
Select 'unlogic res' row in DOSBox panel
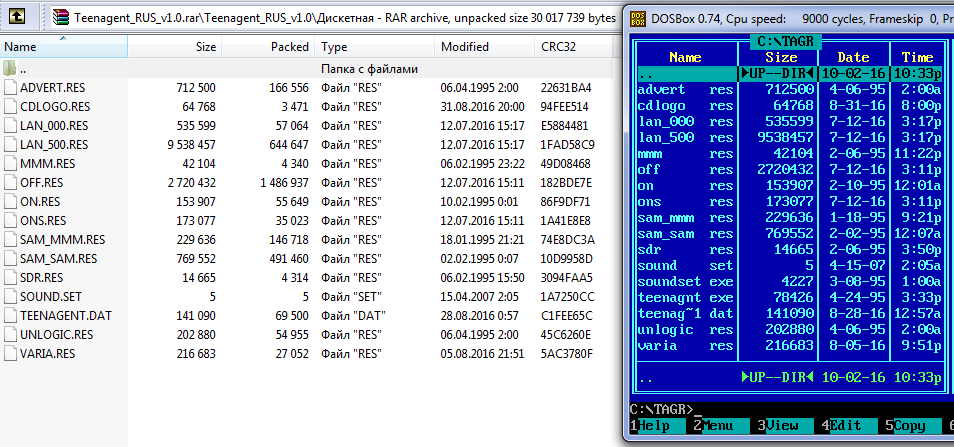[x=790, y=330]
